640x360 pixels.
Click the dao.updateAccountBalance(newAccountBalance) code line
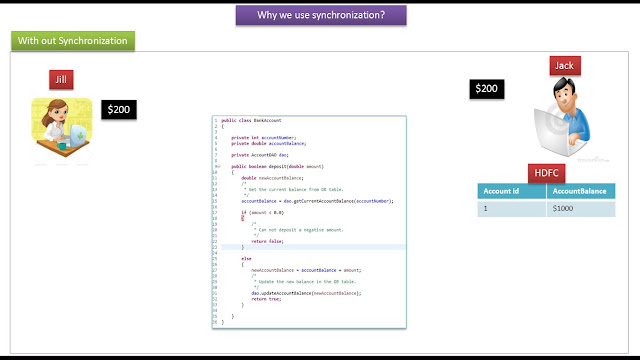tap(306, 293)
